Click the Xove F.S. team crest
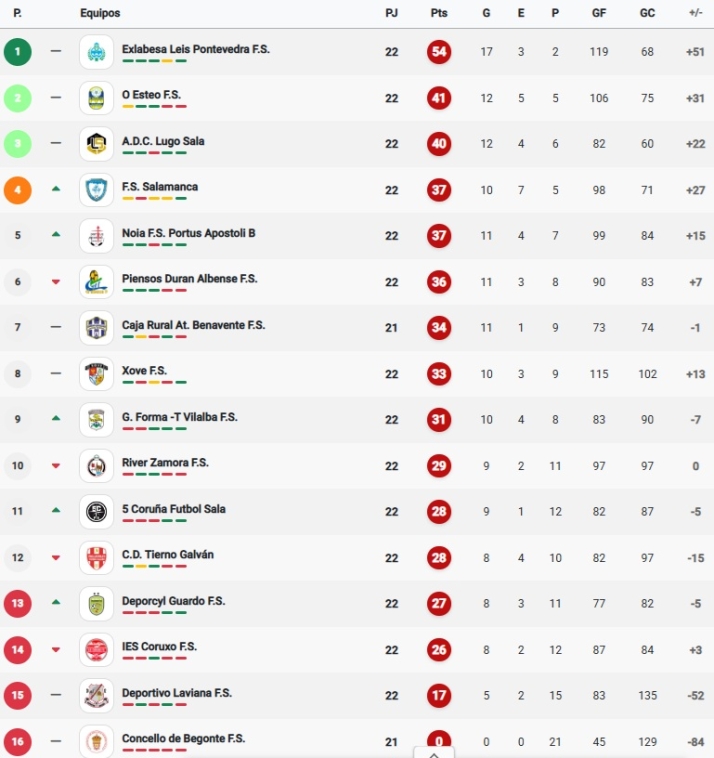Screen dimensions: 714x758 pyautogui.click(x=96, y=374)
